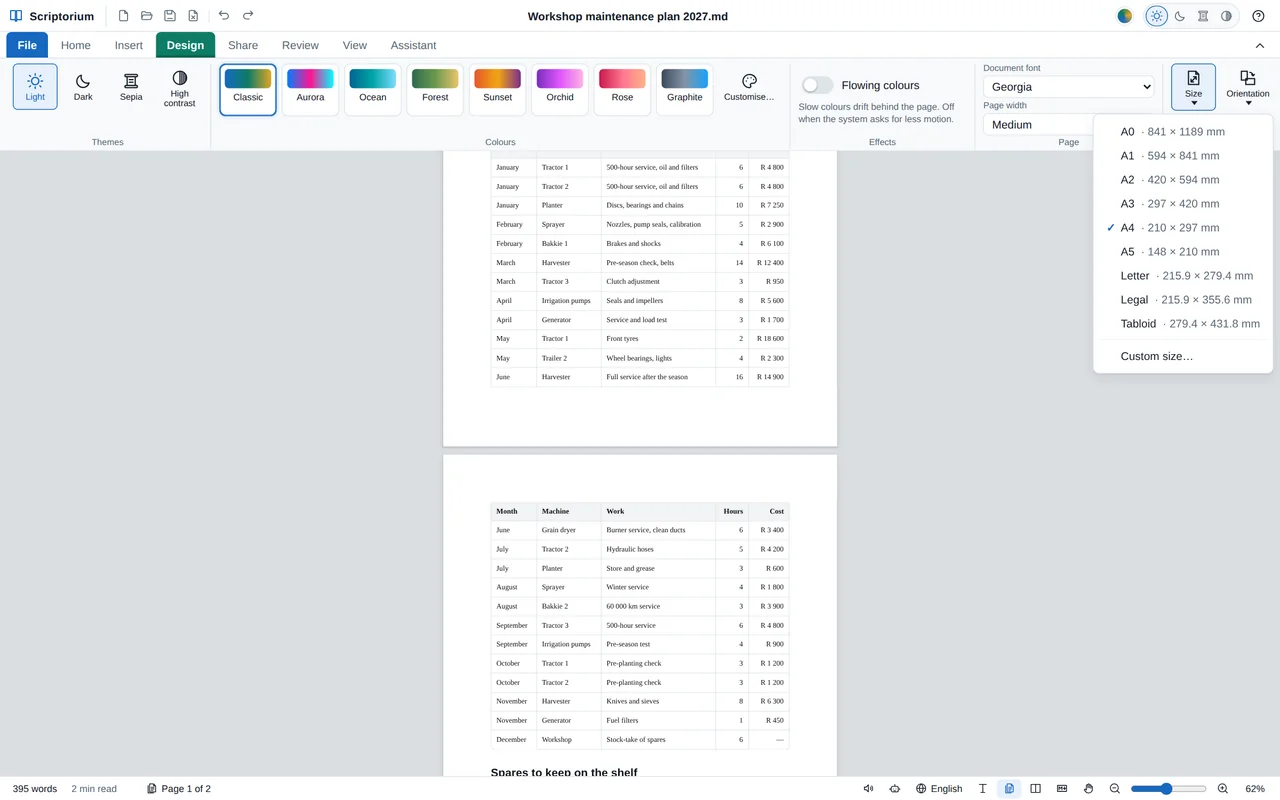Switch to two-column split view icon
The image size is (1280, 800).
click(1035, 789)
